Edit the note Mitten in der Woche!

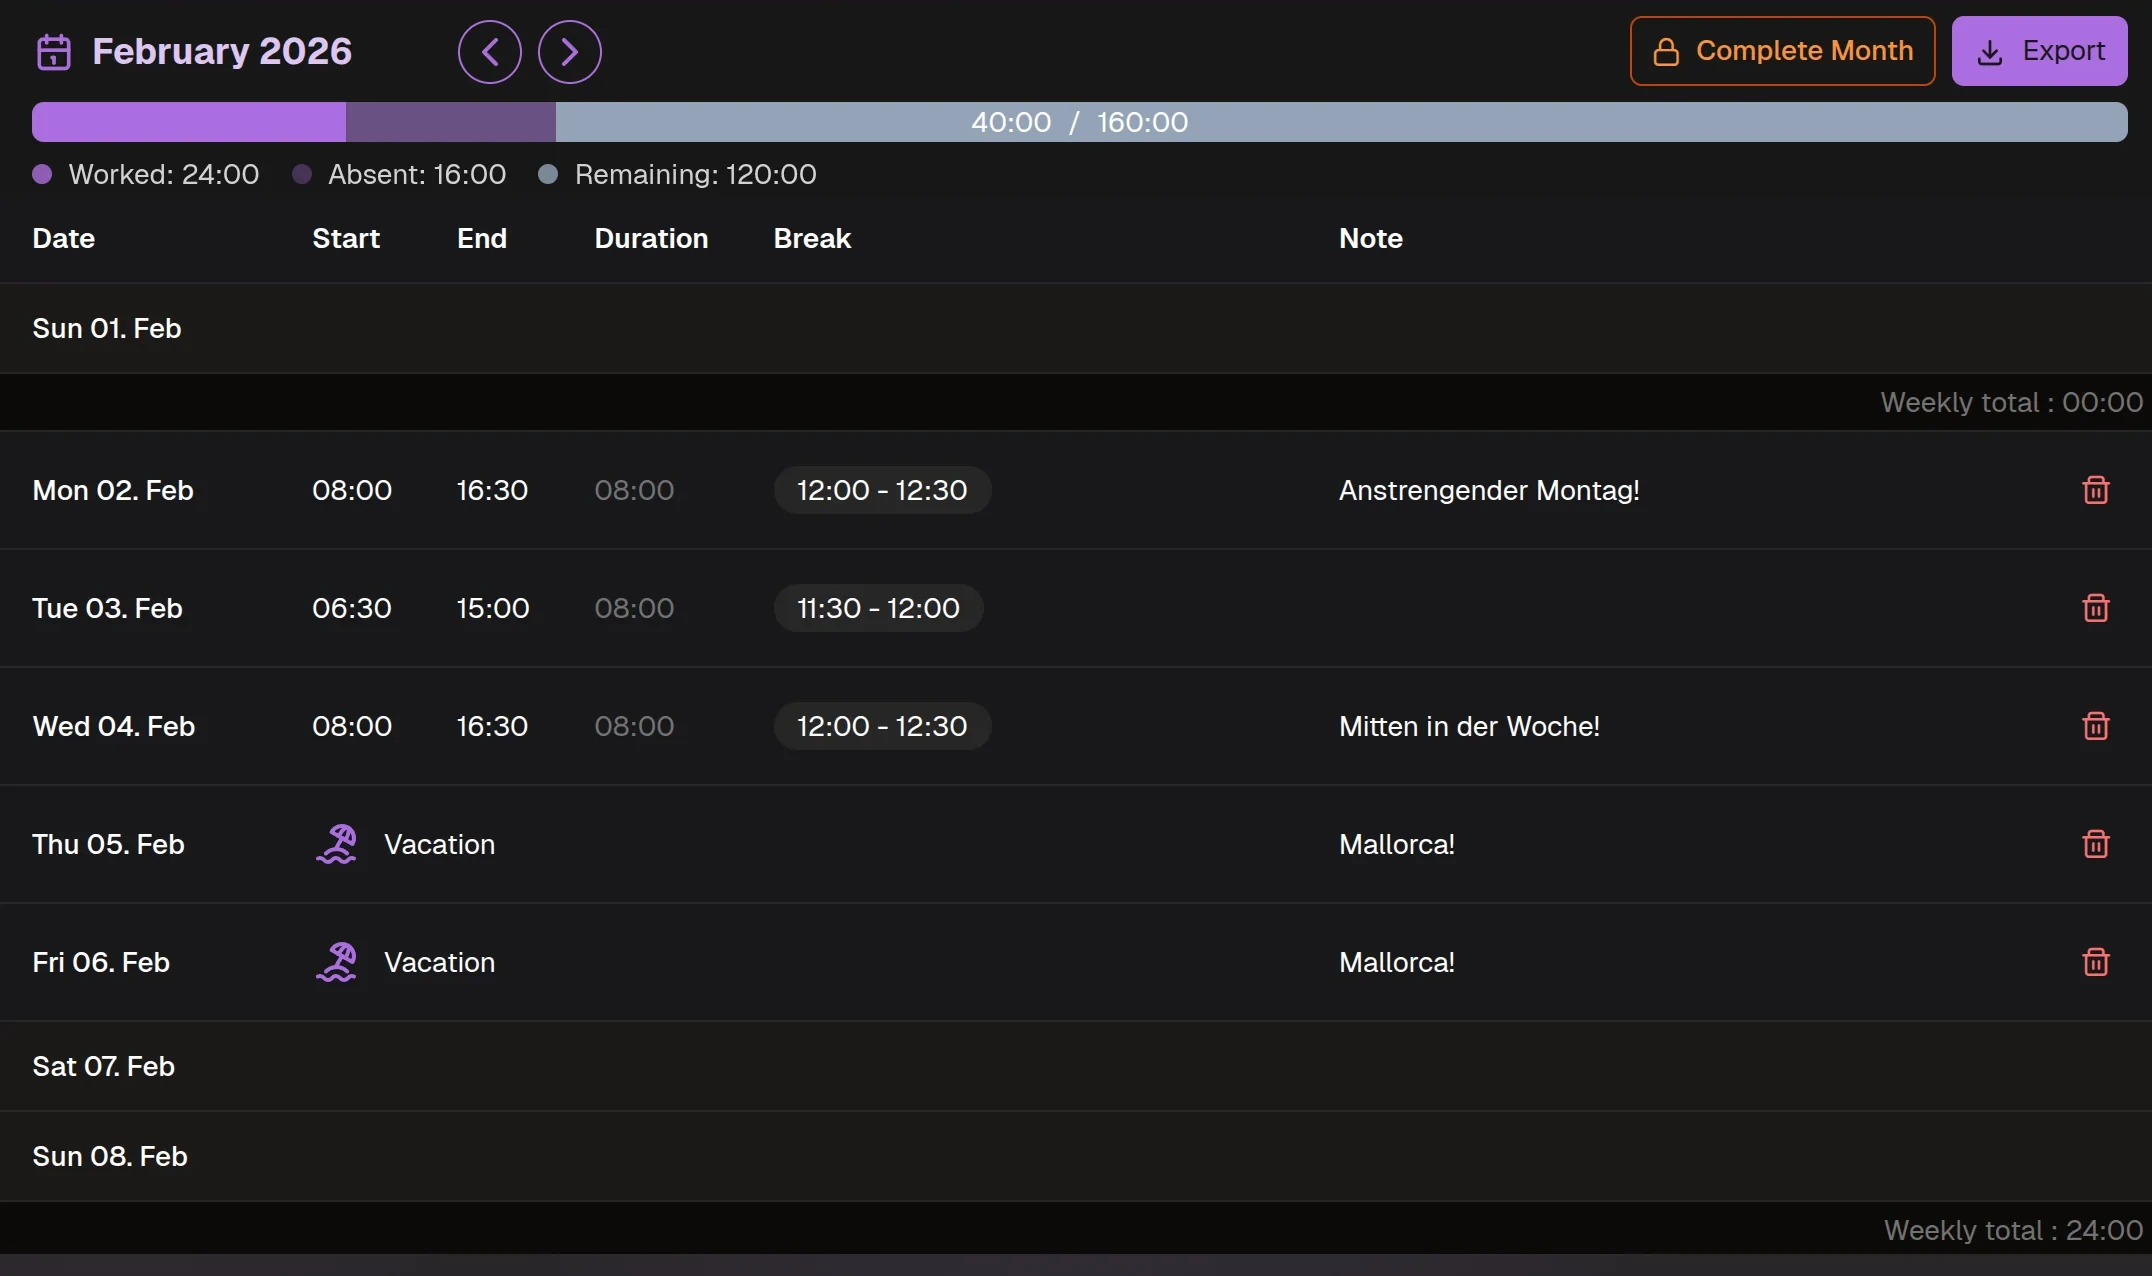pyautogui.click(x=1469, y=726)
